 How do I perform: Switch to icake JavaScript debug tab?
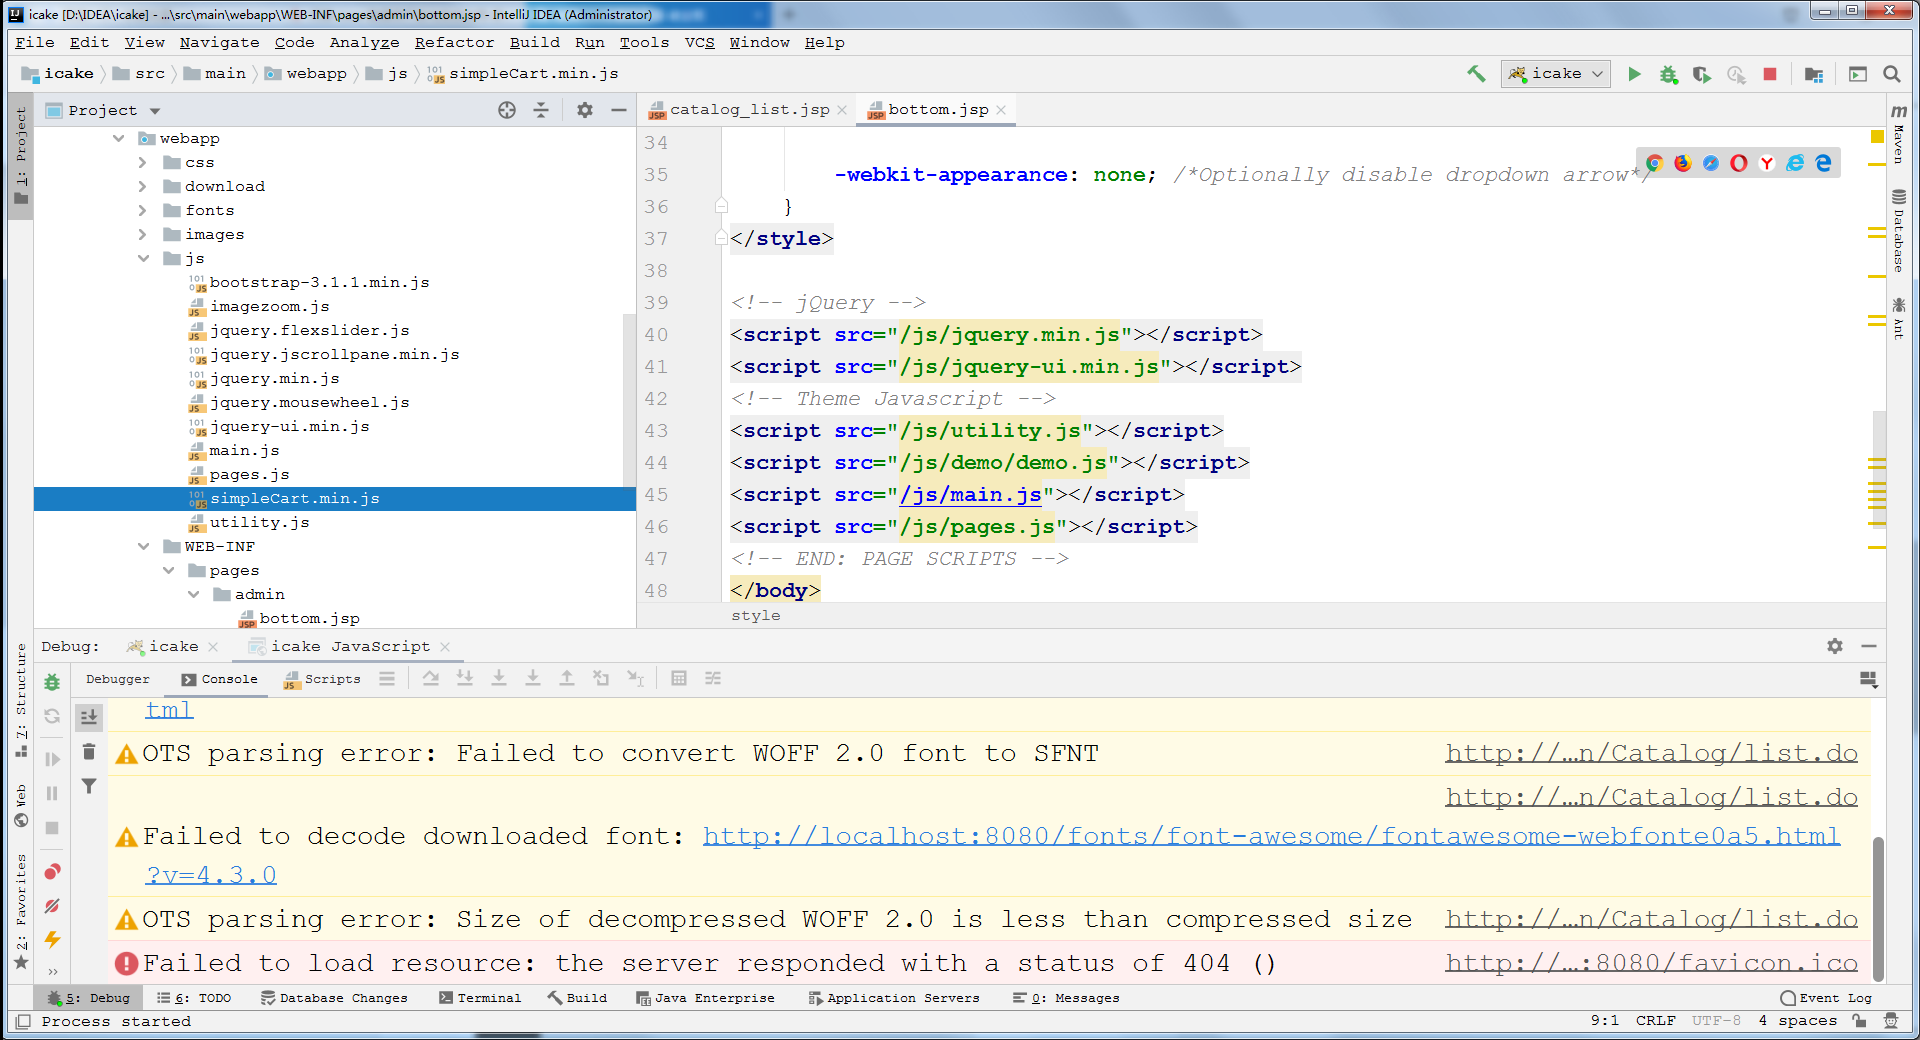(x=350, y=646)
